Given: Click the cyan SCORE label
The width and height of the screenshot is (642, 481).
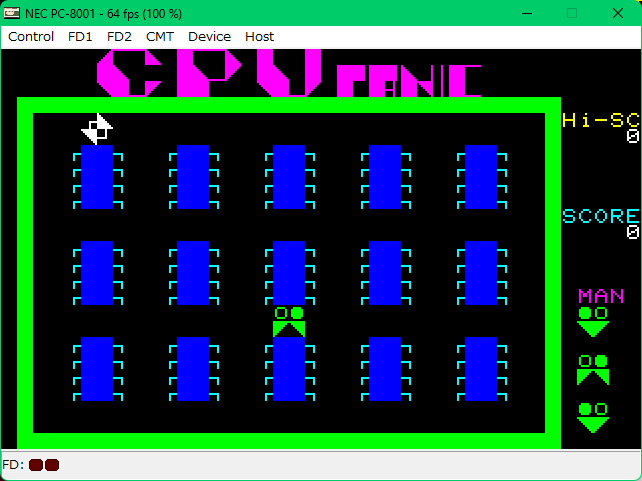Looking at the screenshot, I should [600, 216].
